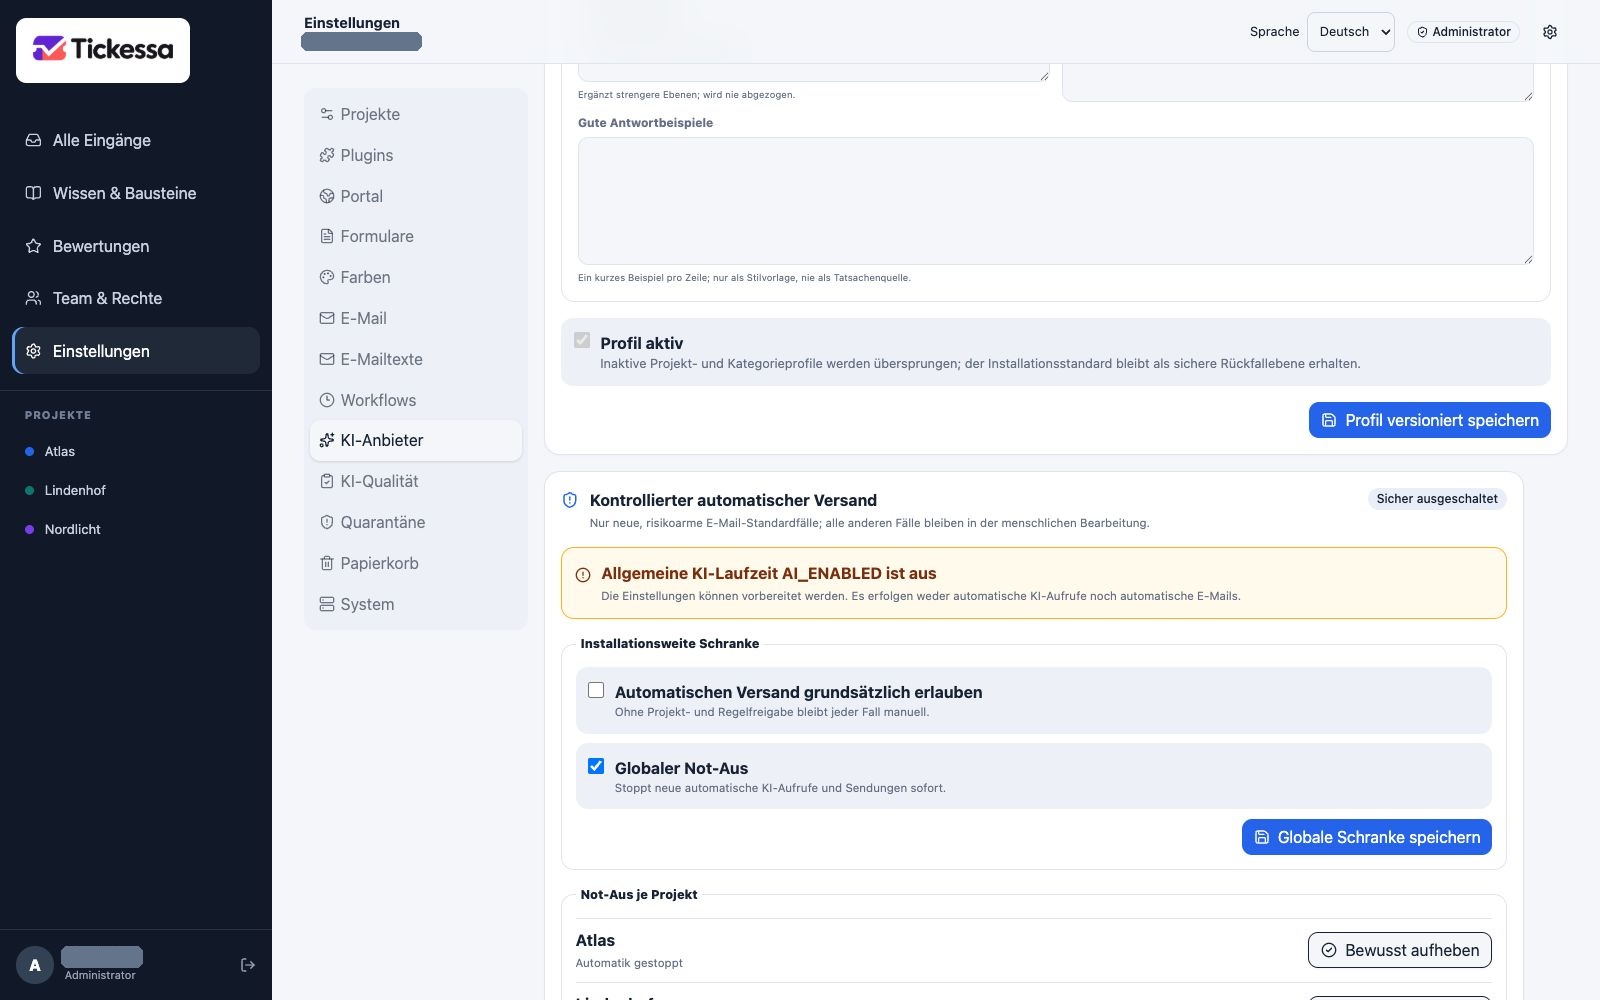
Task: Click the KI-Qualität clipboard icon
Action: [327, 481]
